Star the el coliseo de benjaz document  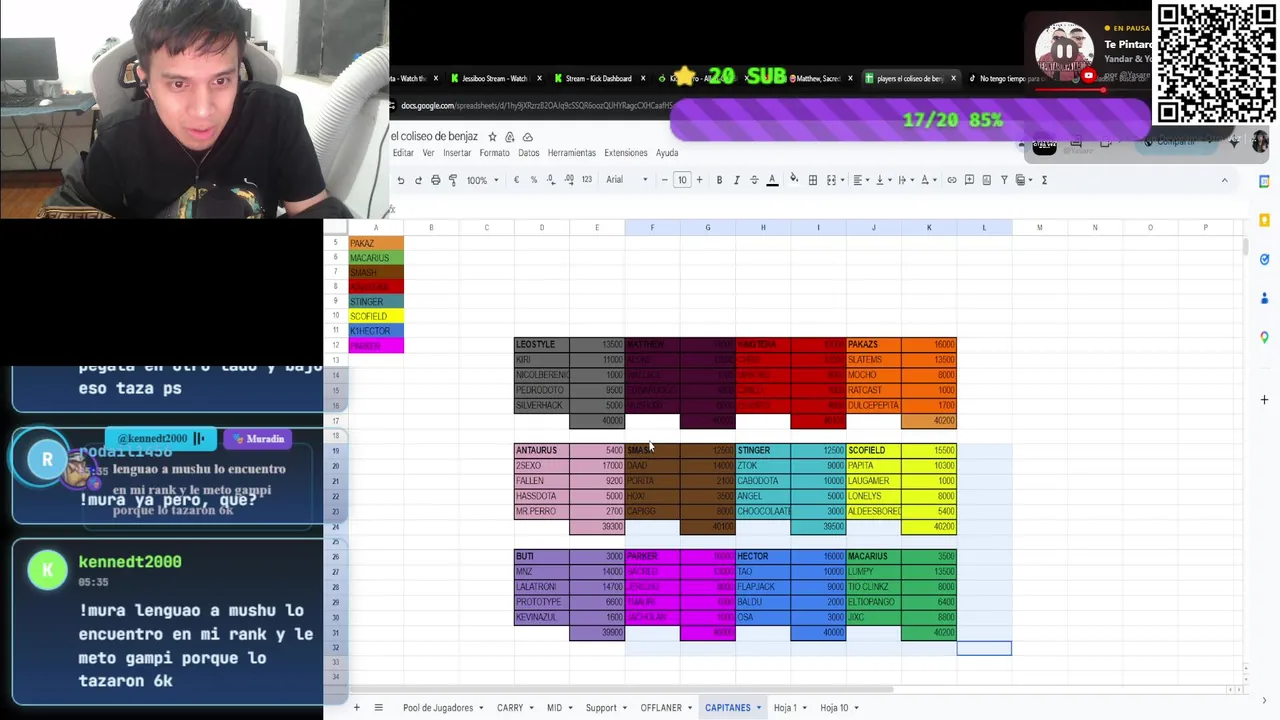point(492,137)
